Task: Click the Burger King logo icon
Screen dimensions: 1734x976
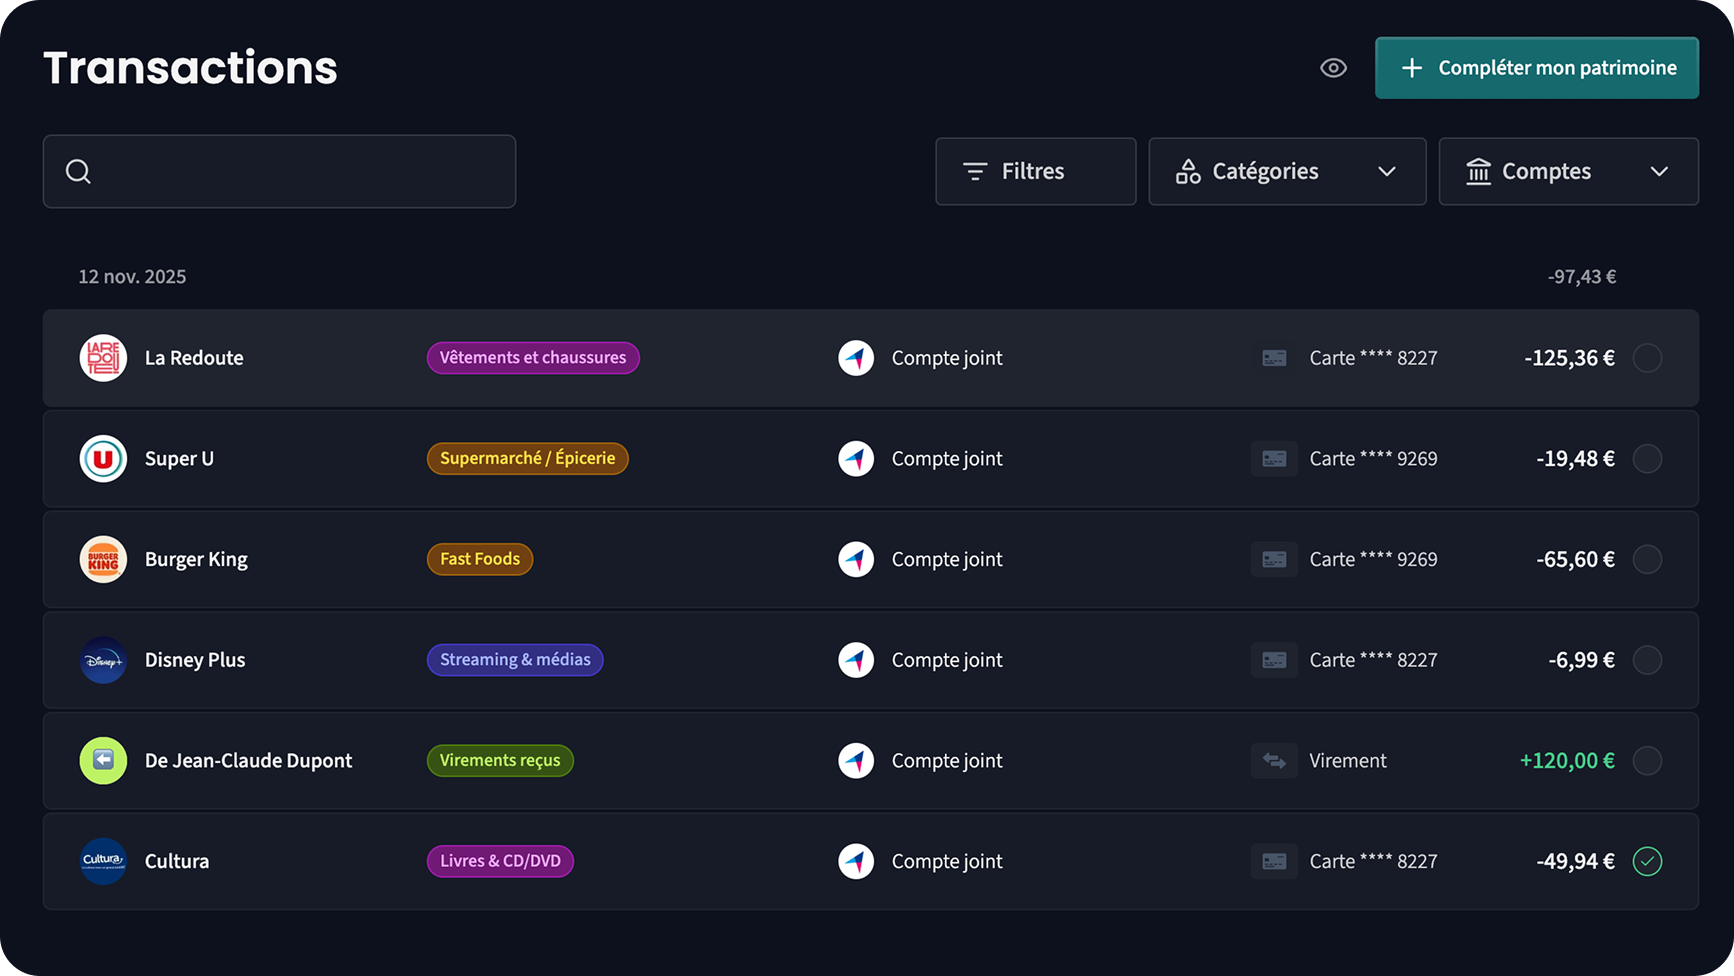Action: click(103, 560)
